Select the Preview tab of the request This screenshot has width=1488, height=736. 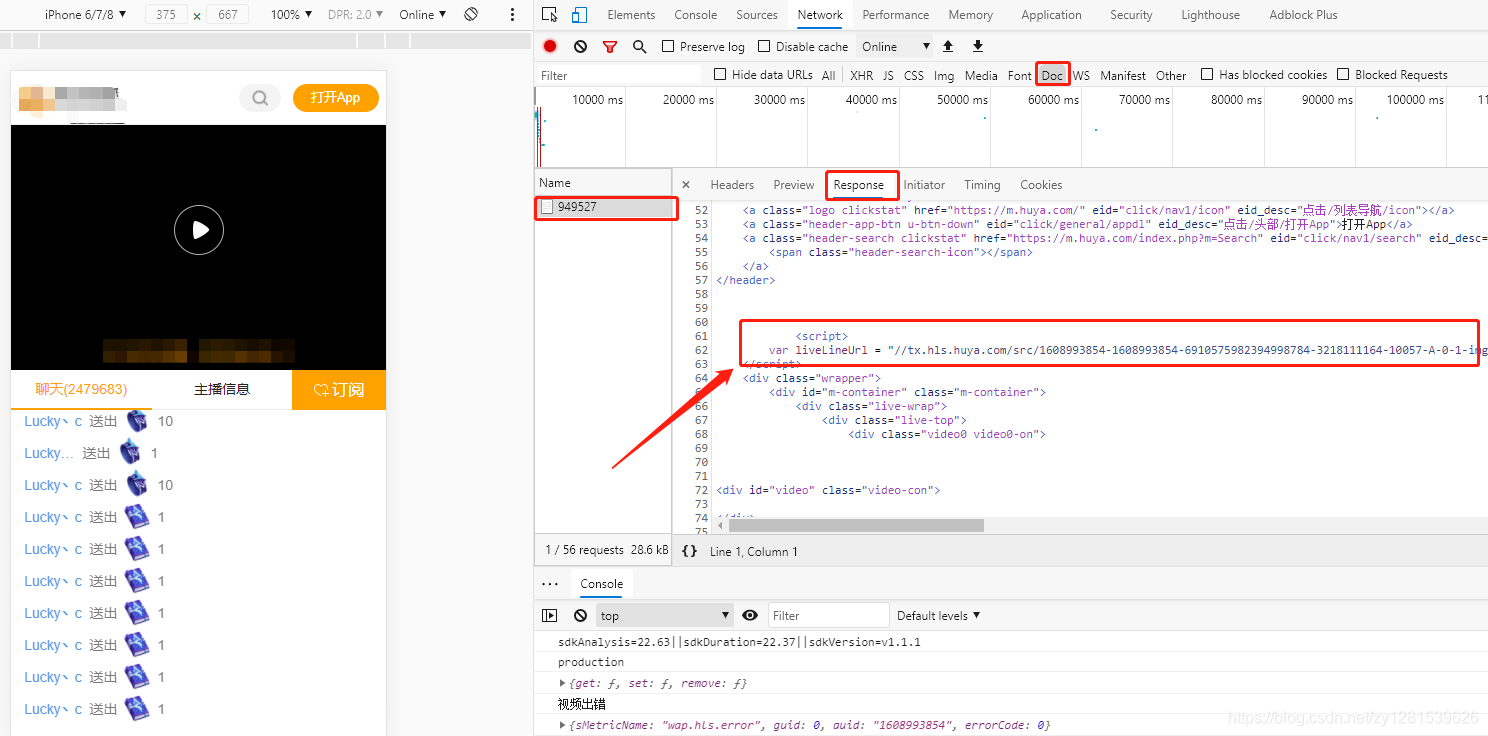[793, 185]
